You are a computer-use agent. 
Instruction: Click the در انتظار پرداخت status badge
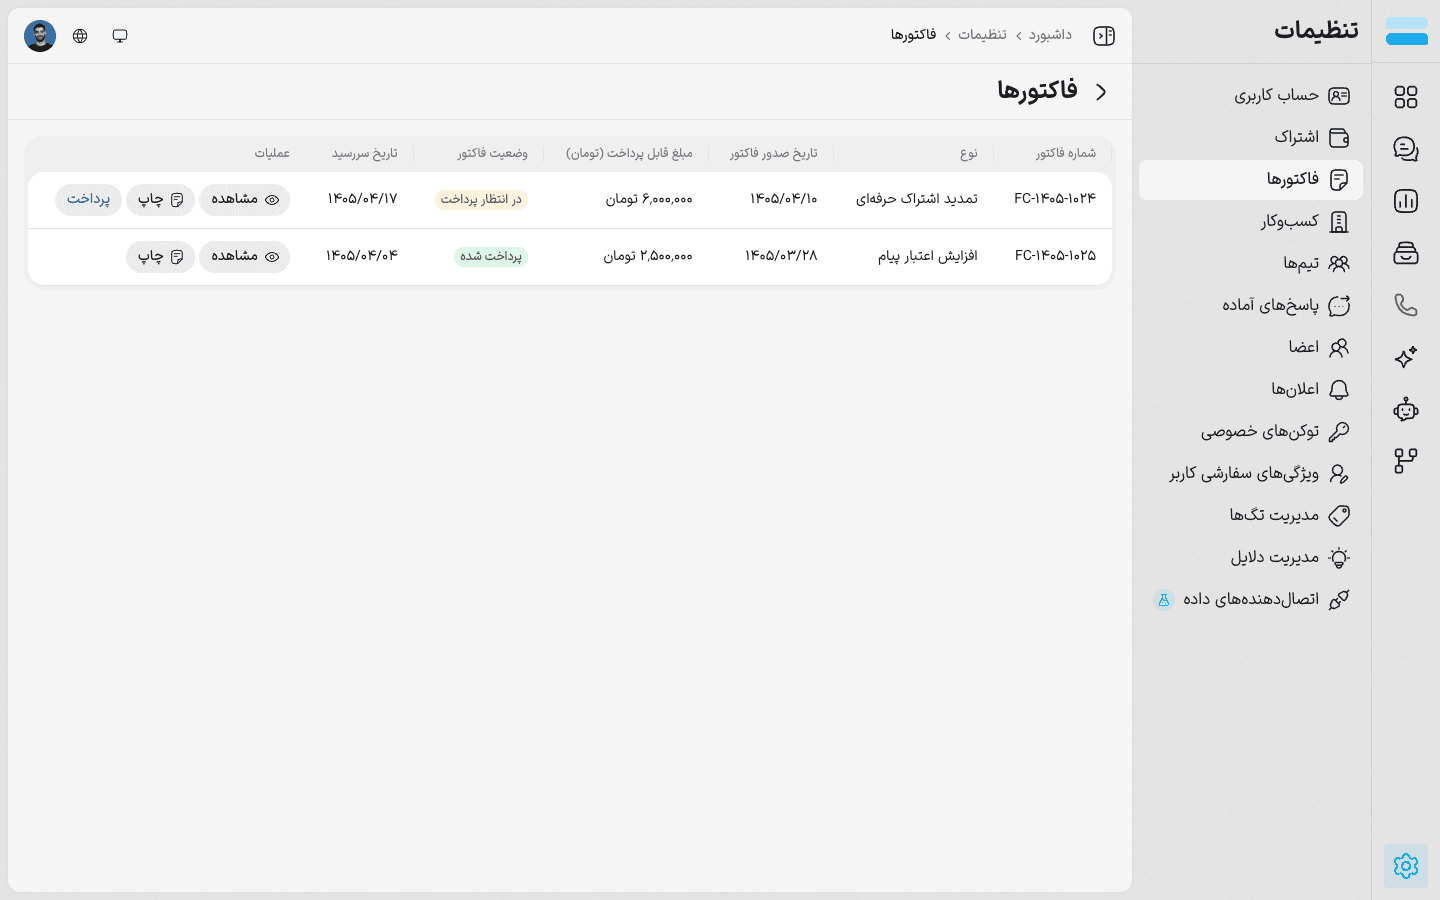(481, 200)
